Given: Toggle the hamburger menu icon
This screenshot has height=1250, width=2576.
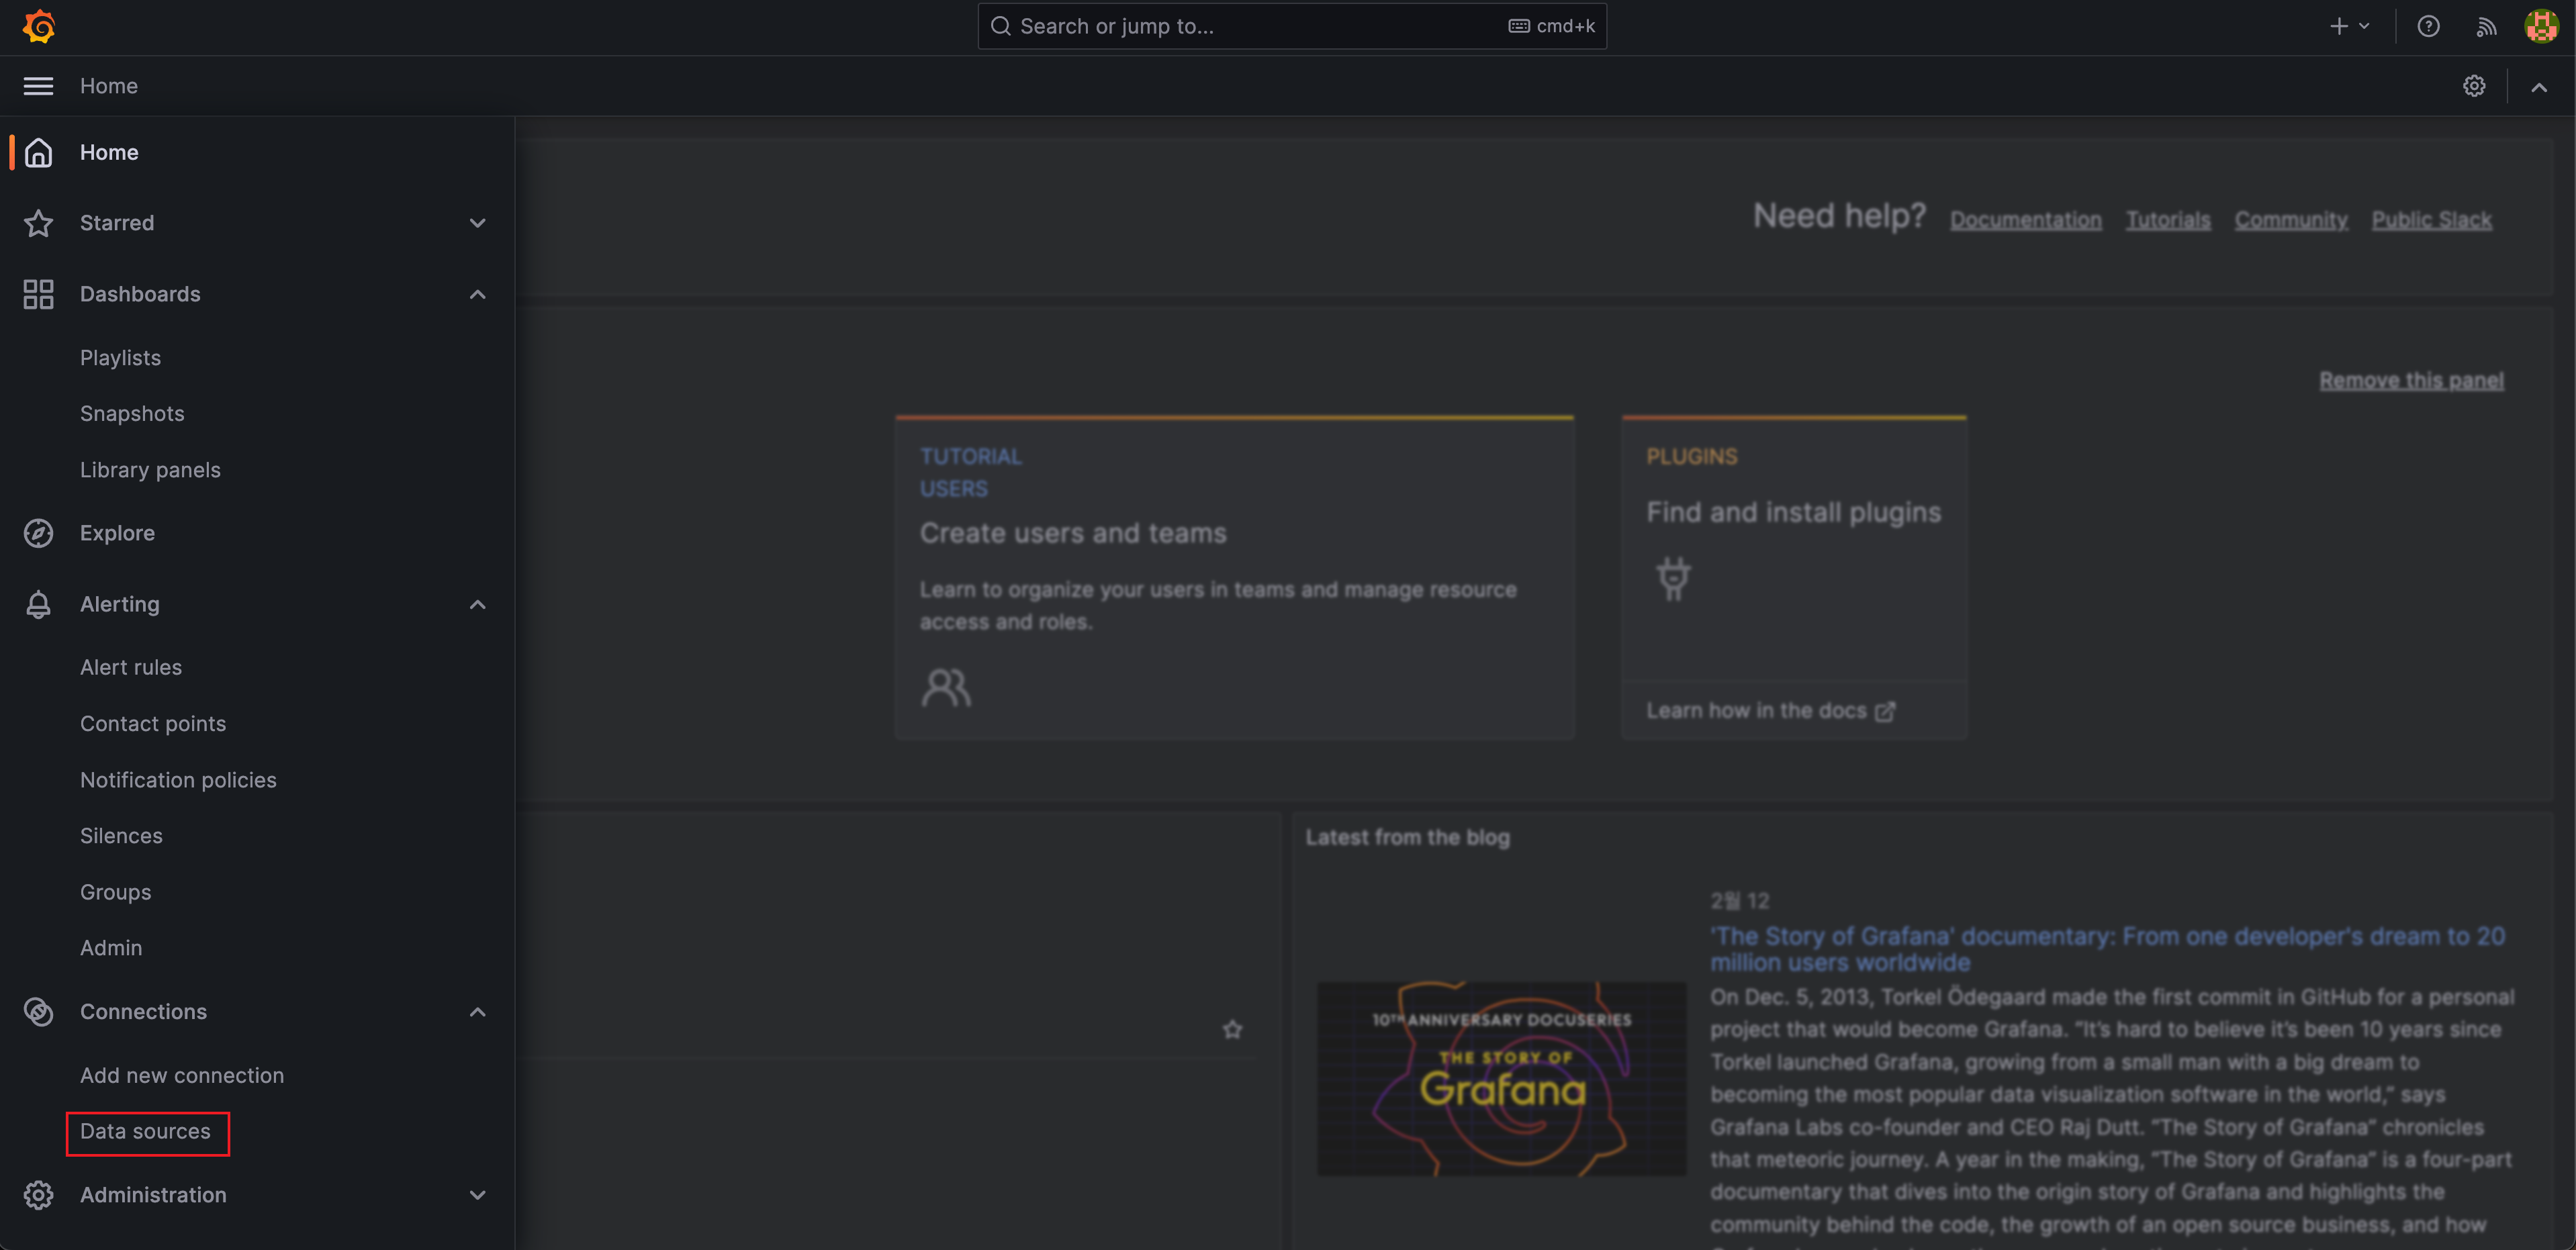Looking at the screenshot, I should [x=38, y=86].
